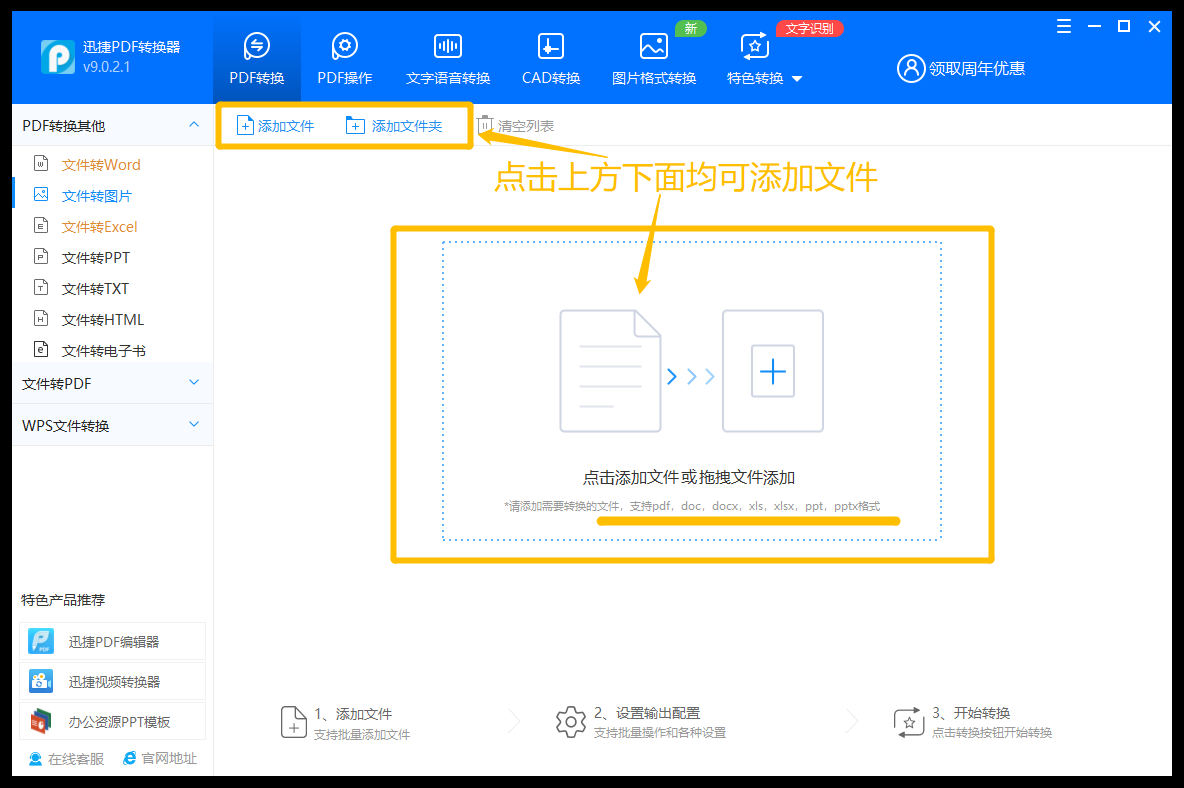Image resolution: width=1184 pixels, height=788 pixels.
Task: Expand the WPS文件转换 section
Action: pos(193,424)
